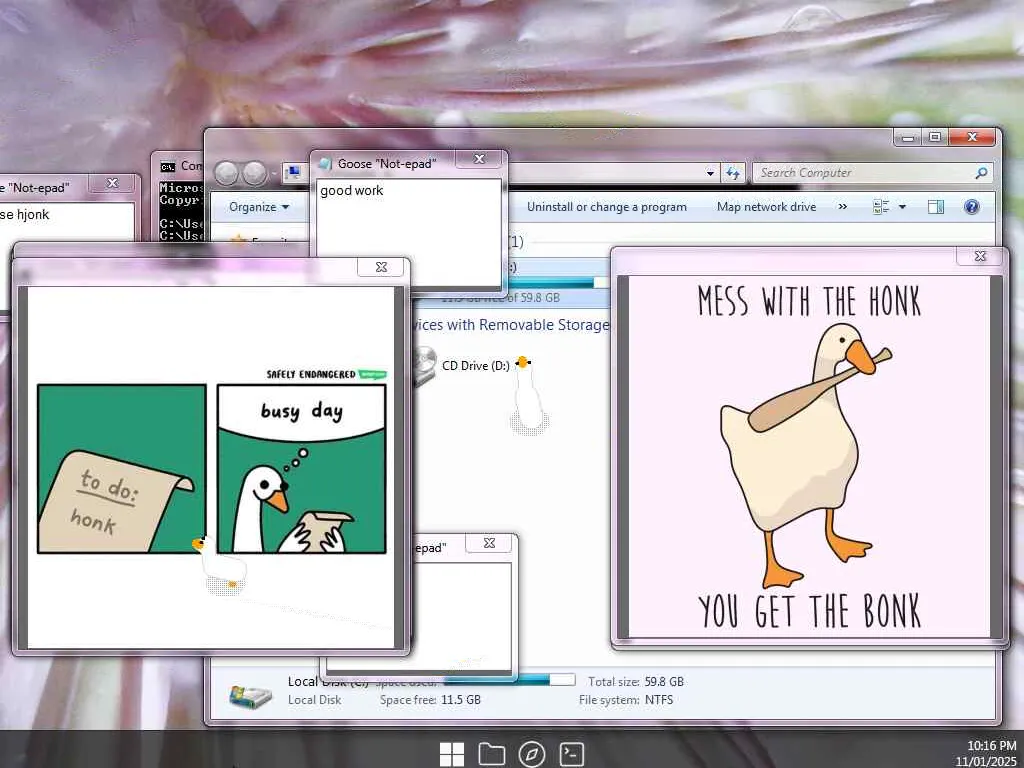Open the Organize dropdown menu
1024x768 pixels.
point(259,207)
